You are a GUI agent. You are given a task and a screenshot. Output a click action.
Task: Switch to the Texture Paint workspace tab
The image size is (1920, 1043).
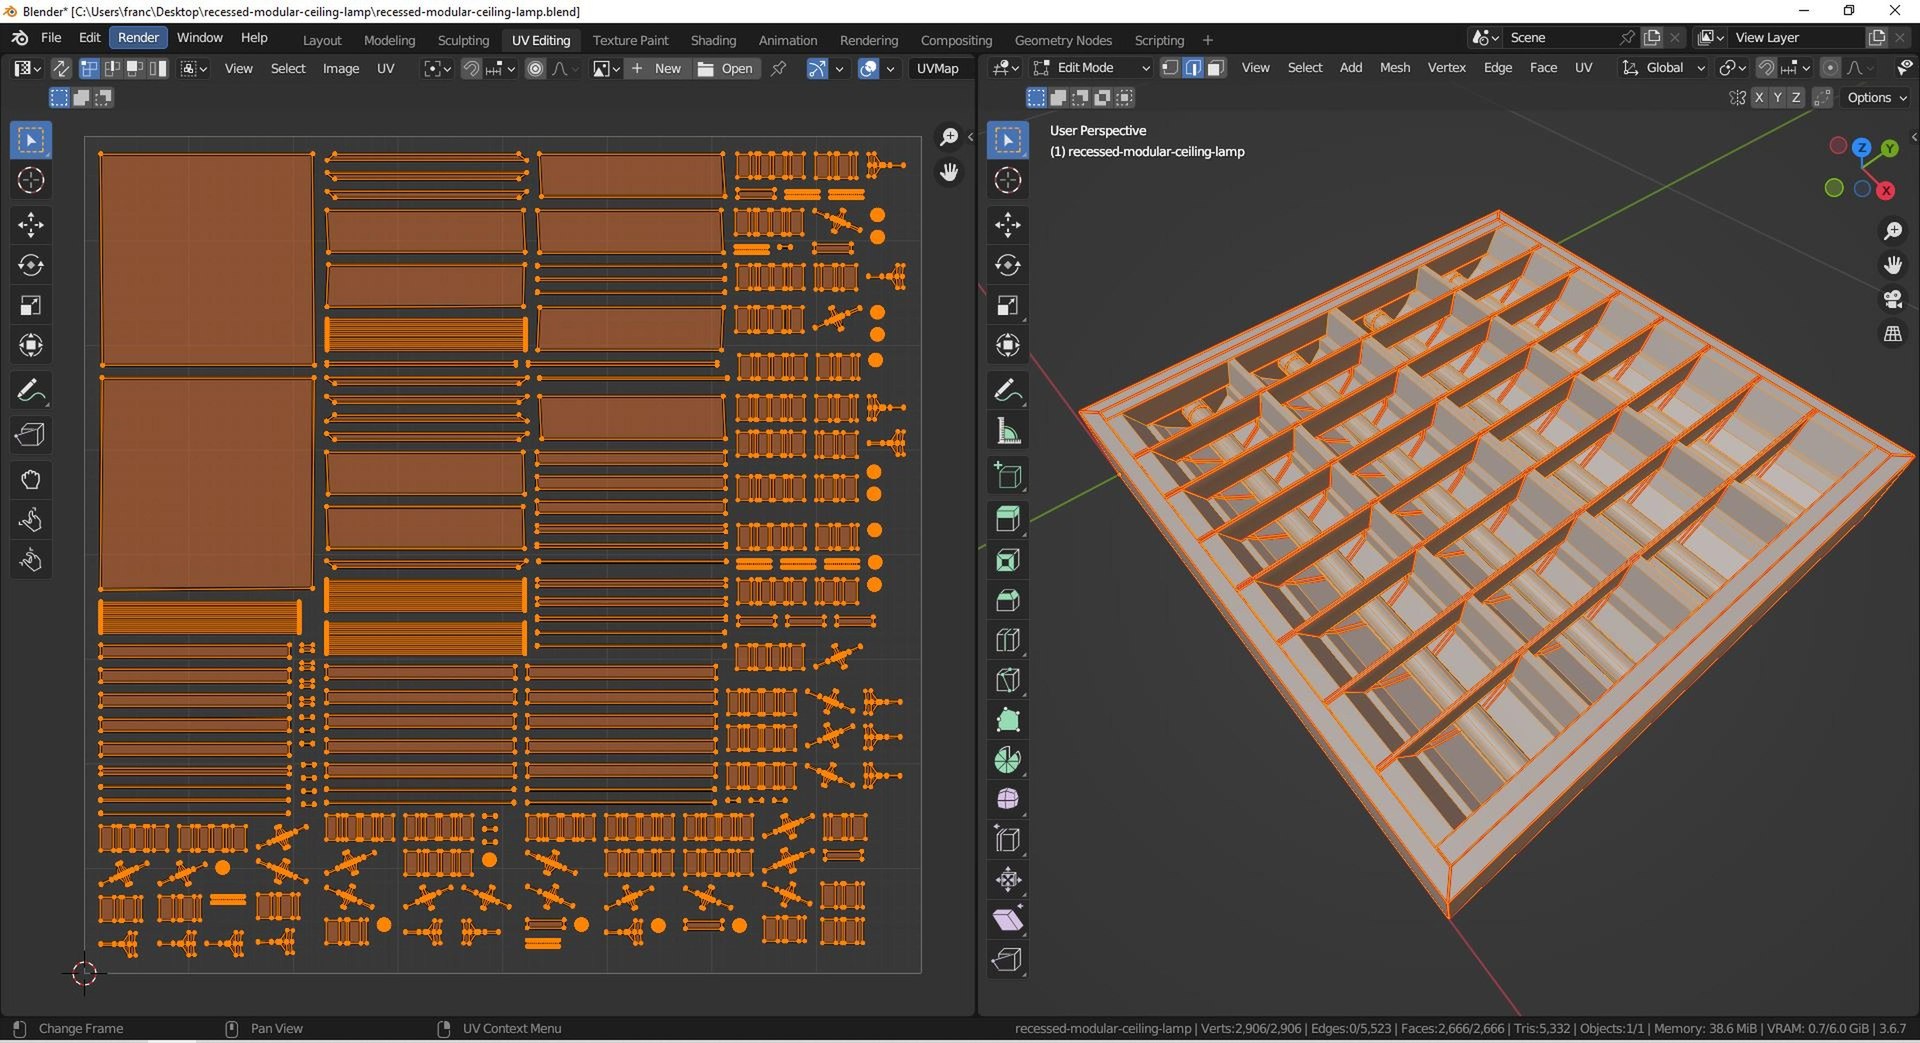click(x=630, y=40)
